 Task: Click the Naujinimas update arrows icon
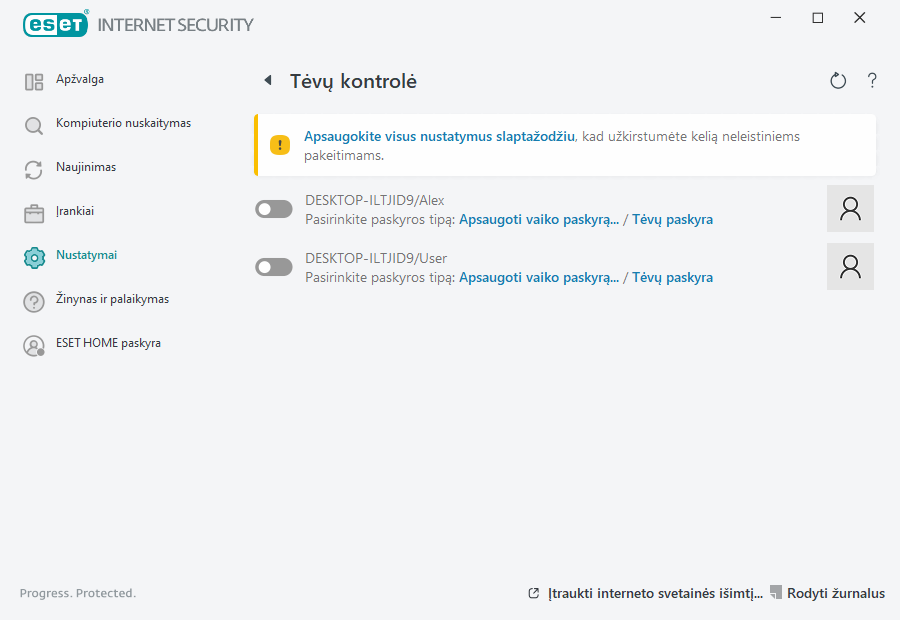click(x=34, y=170)
